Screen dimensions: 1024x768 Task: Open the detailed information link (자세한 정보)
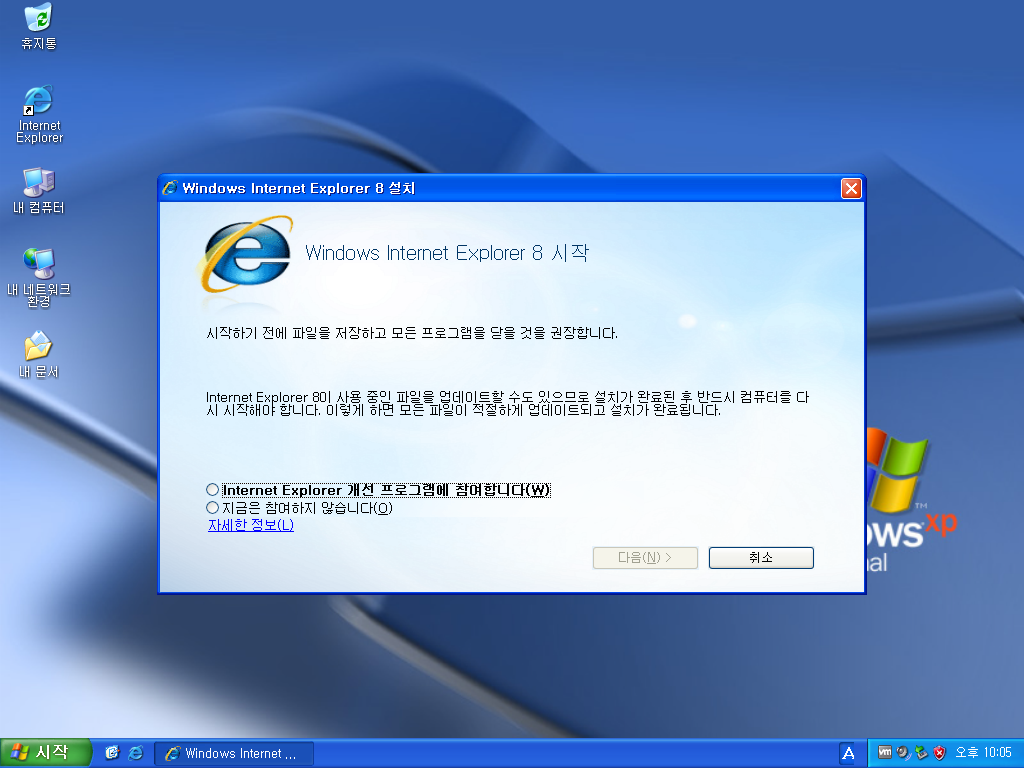pos(251,525)
